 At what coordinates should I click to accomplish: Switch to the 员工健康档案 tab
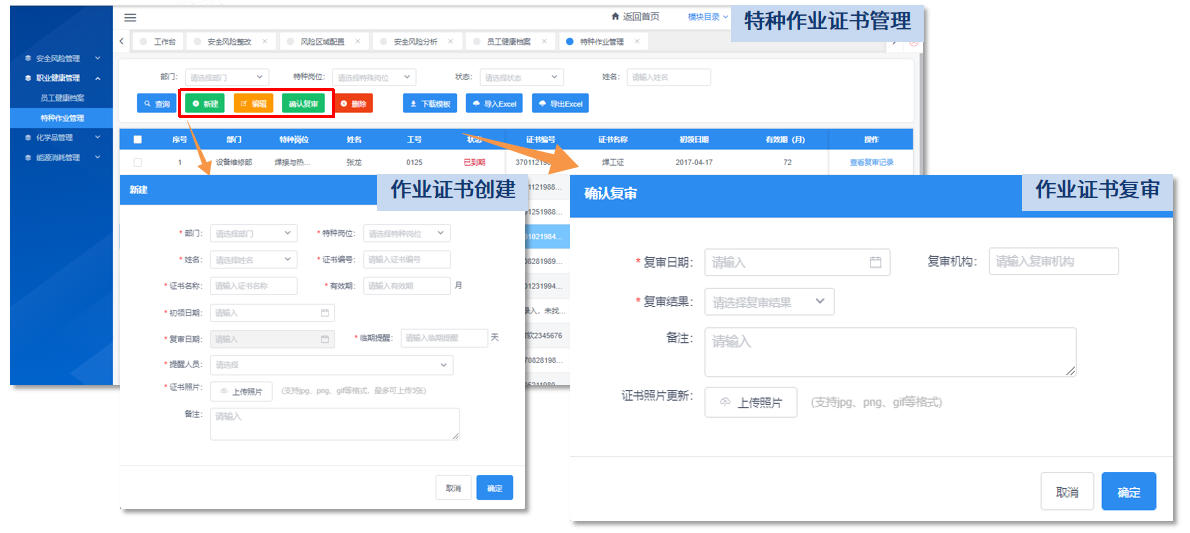click(x=510, y=42)
